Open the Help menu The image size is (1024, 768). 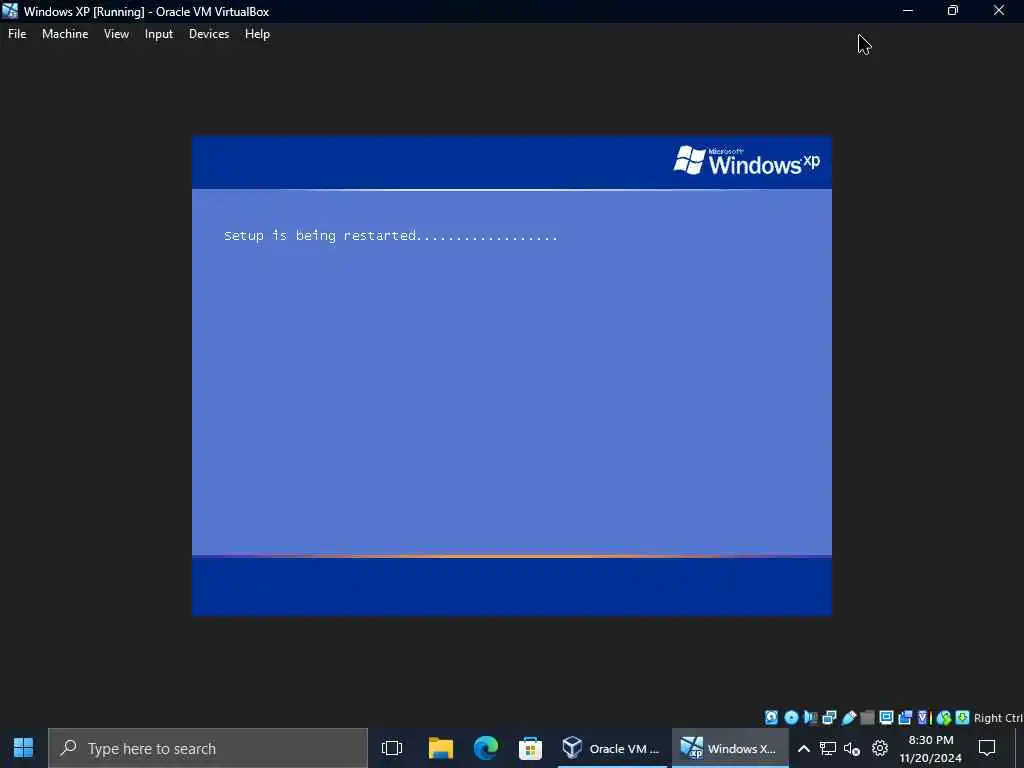click(x=257, y=34)
